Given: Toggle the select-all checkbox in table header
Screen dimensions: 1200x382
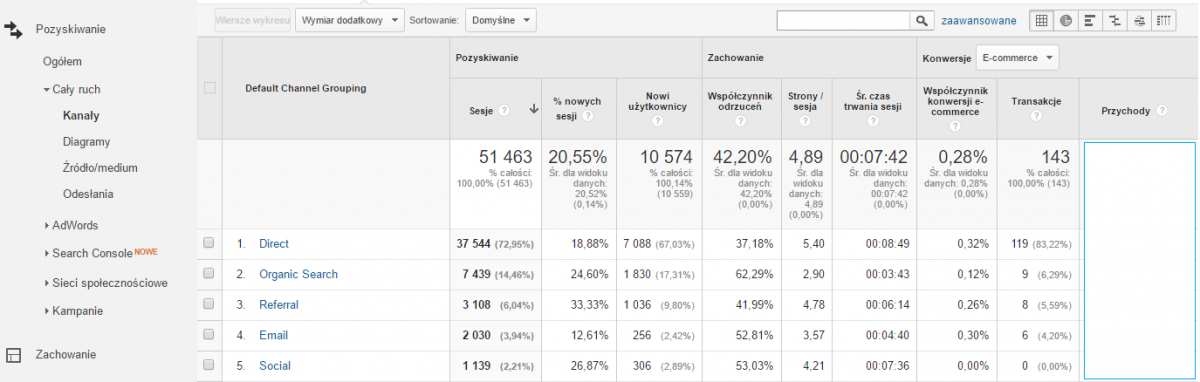Looking at the screenshot, I should 209,88.
